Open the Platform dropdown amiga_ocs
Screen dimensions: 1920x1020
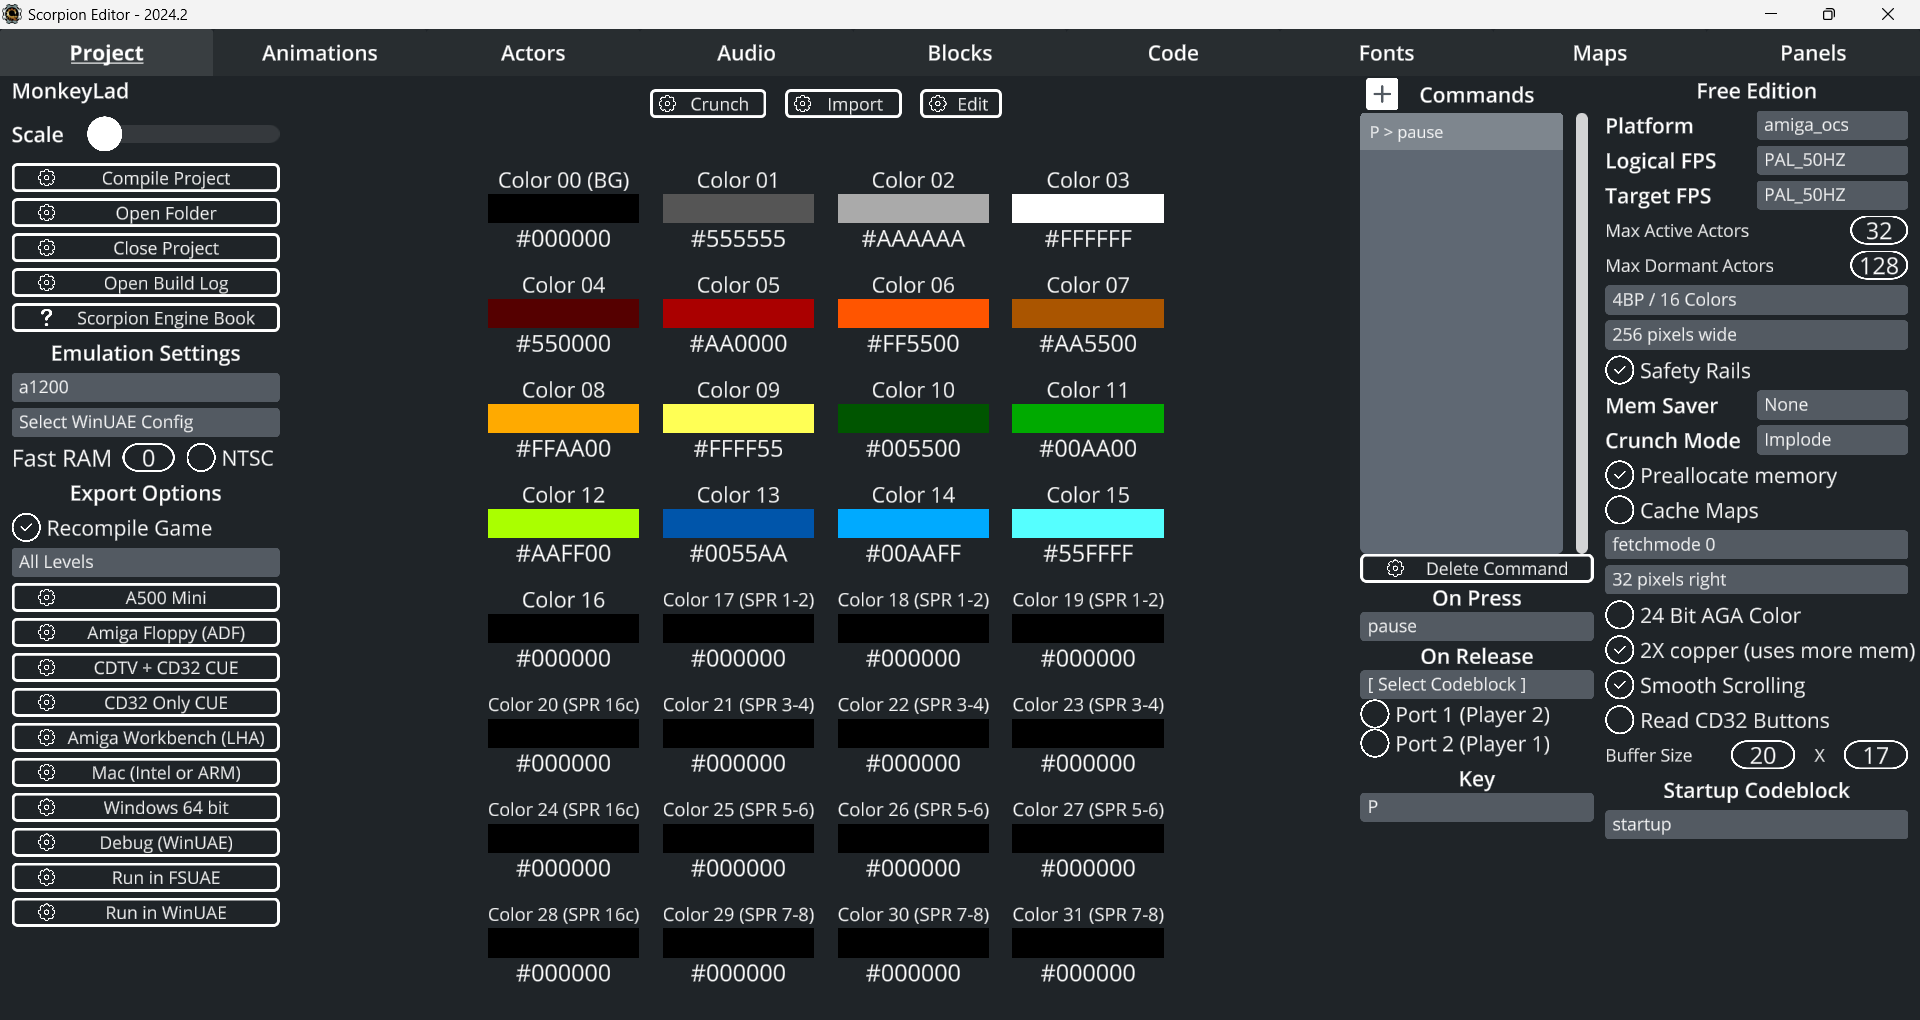pos(1832,125)
